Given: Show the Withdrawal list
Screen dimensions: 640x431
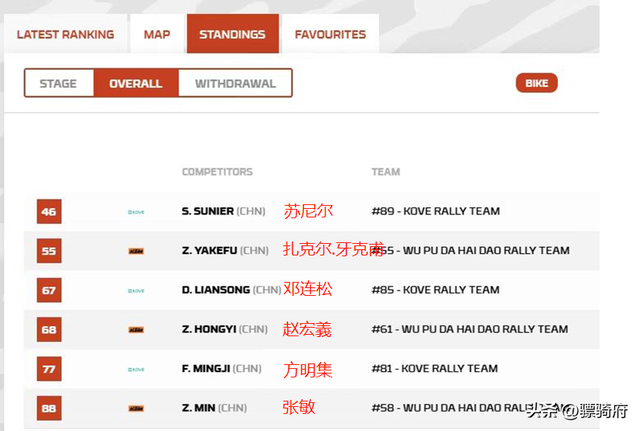Looking at the screenshot, I should (x=236, y=83).
